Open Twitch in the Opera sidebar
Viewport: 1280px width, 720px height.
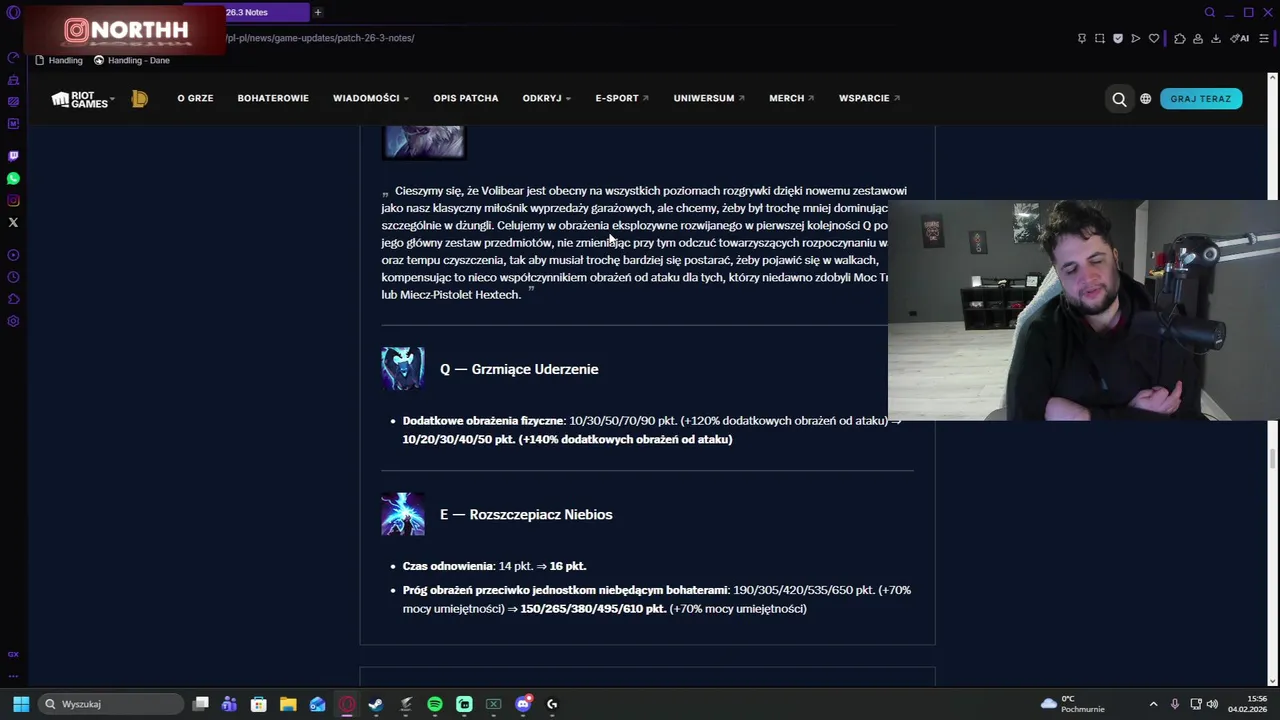[13, 156]
